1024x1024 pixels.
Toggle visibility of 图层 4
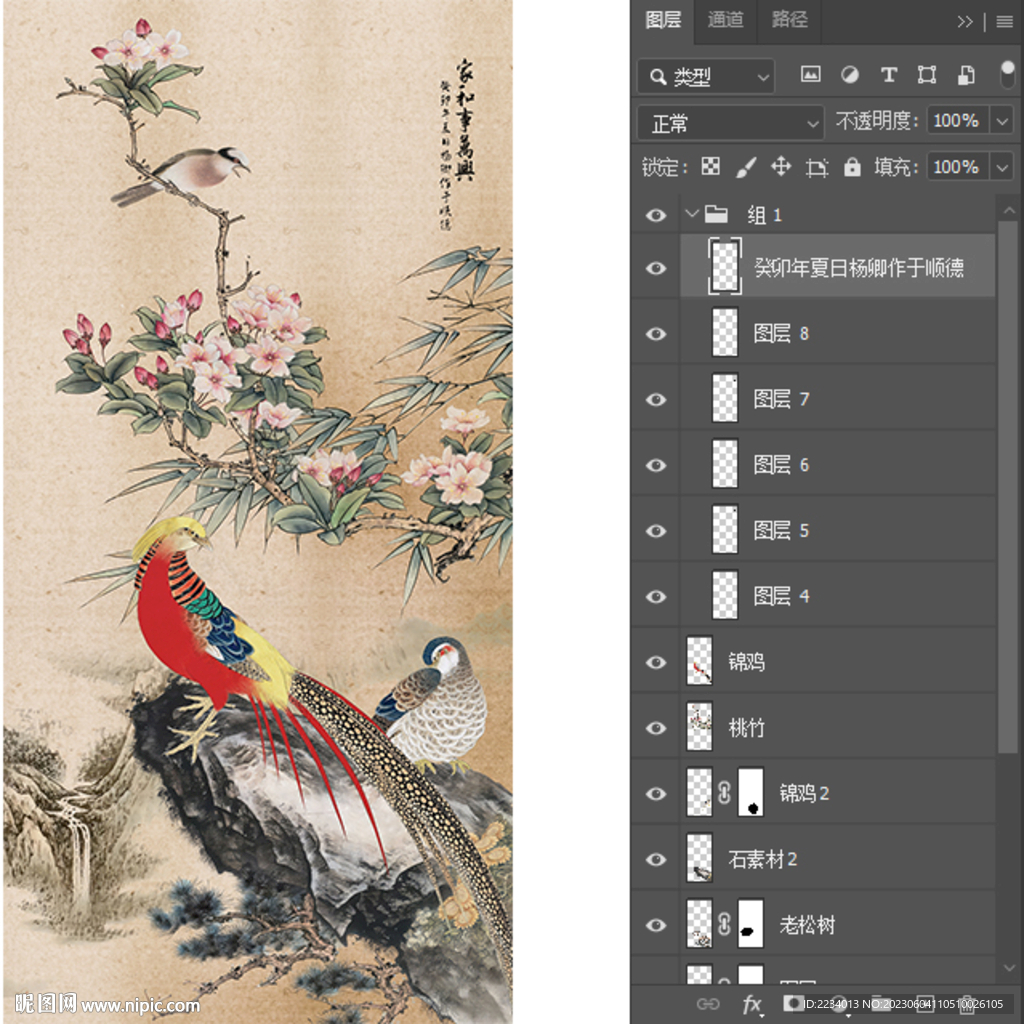(x=656, y=596)
